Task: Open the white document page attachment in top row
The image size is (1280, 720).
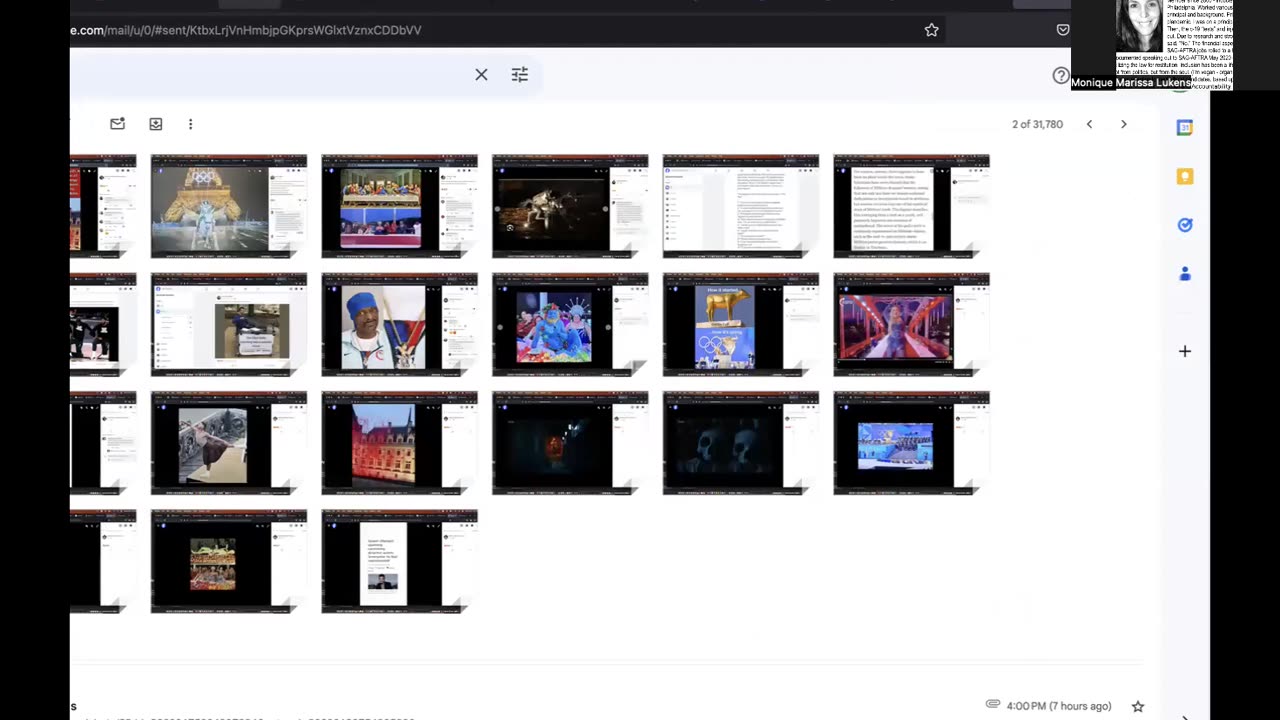Action: (x=741, y=206)
